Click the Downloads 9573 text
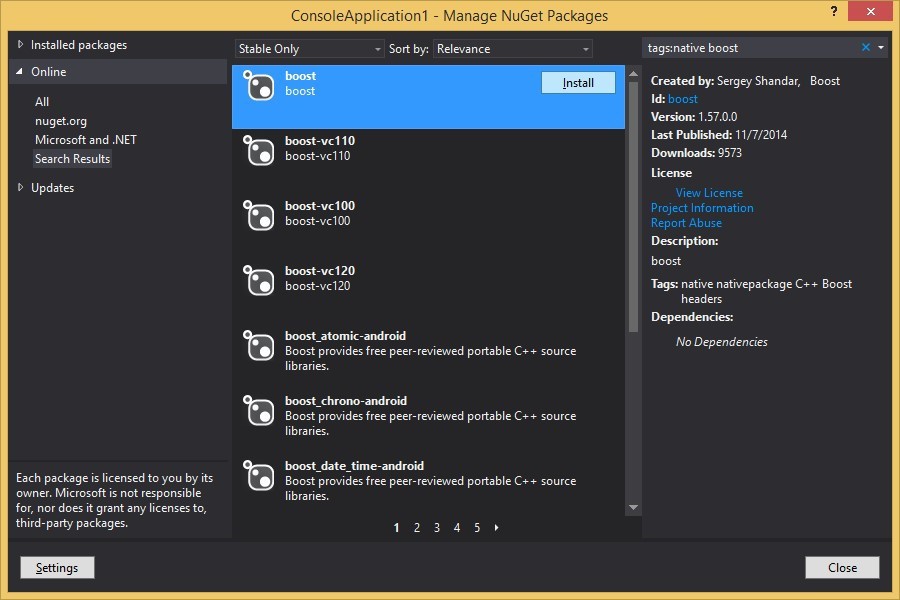This screenshot has width=900, height=600. click(x=696, y=153)
